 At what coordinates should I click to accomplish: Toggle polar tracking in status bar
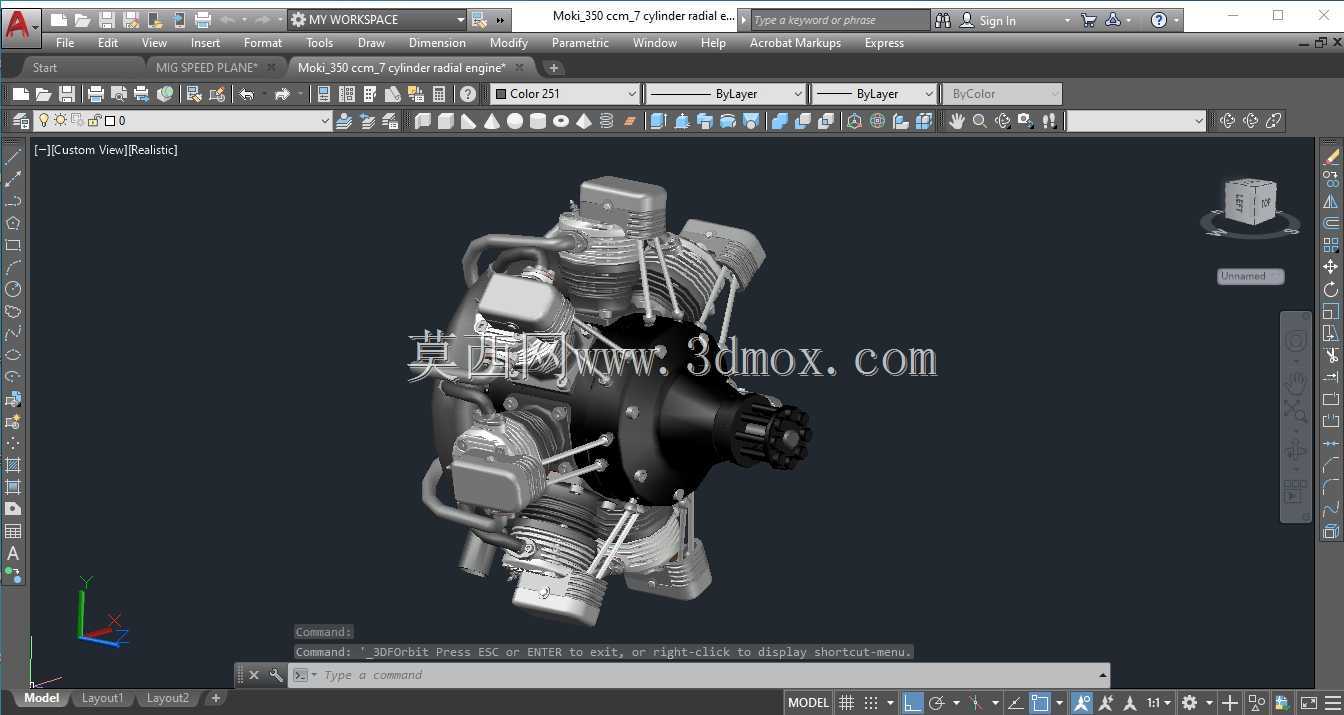[937, 703]
